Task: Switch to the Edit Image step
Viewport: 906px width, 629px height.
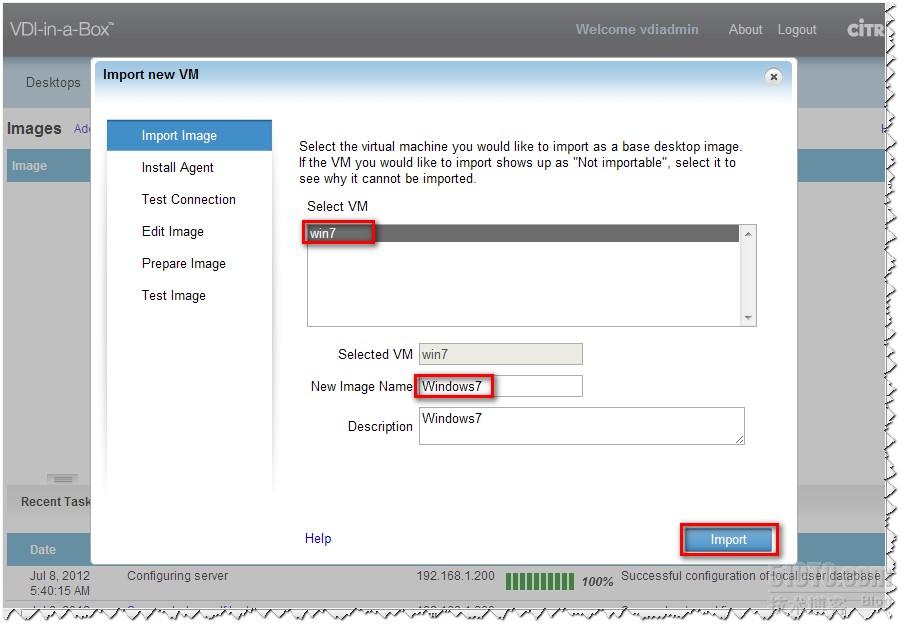Action: [x=173, y=232]
